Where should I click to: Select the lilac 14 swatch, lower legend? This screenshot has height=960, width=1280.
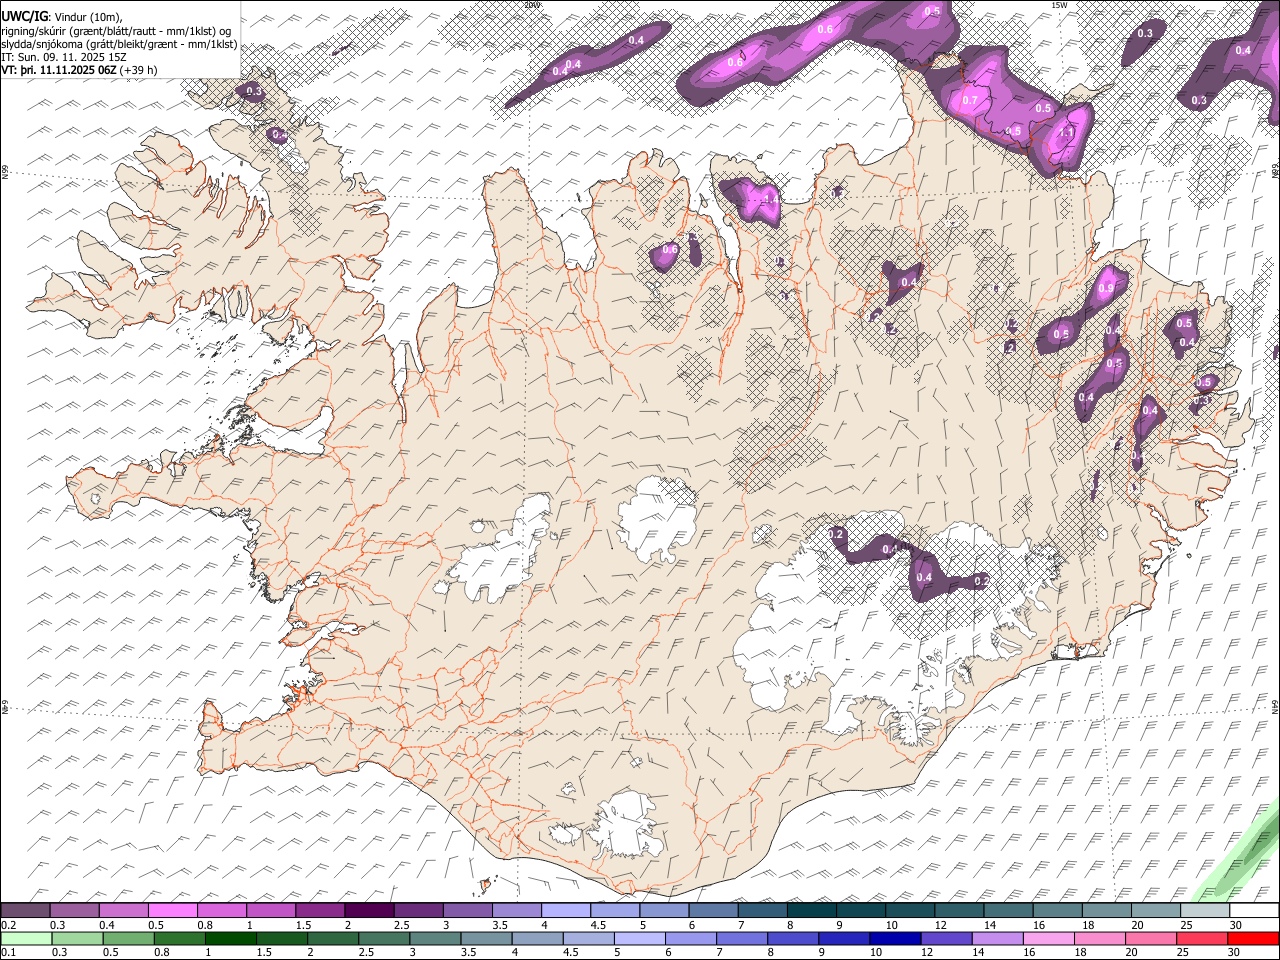(x=995, y=938)
